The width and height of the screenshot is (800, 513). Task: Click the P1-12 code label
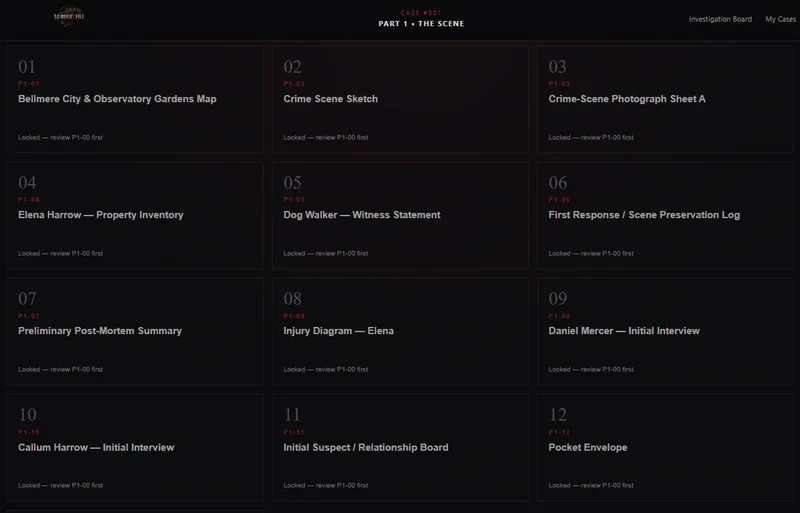point(559,432)
